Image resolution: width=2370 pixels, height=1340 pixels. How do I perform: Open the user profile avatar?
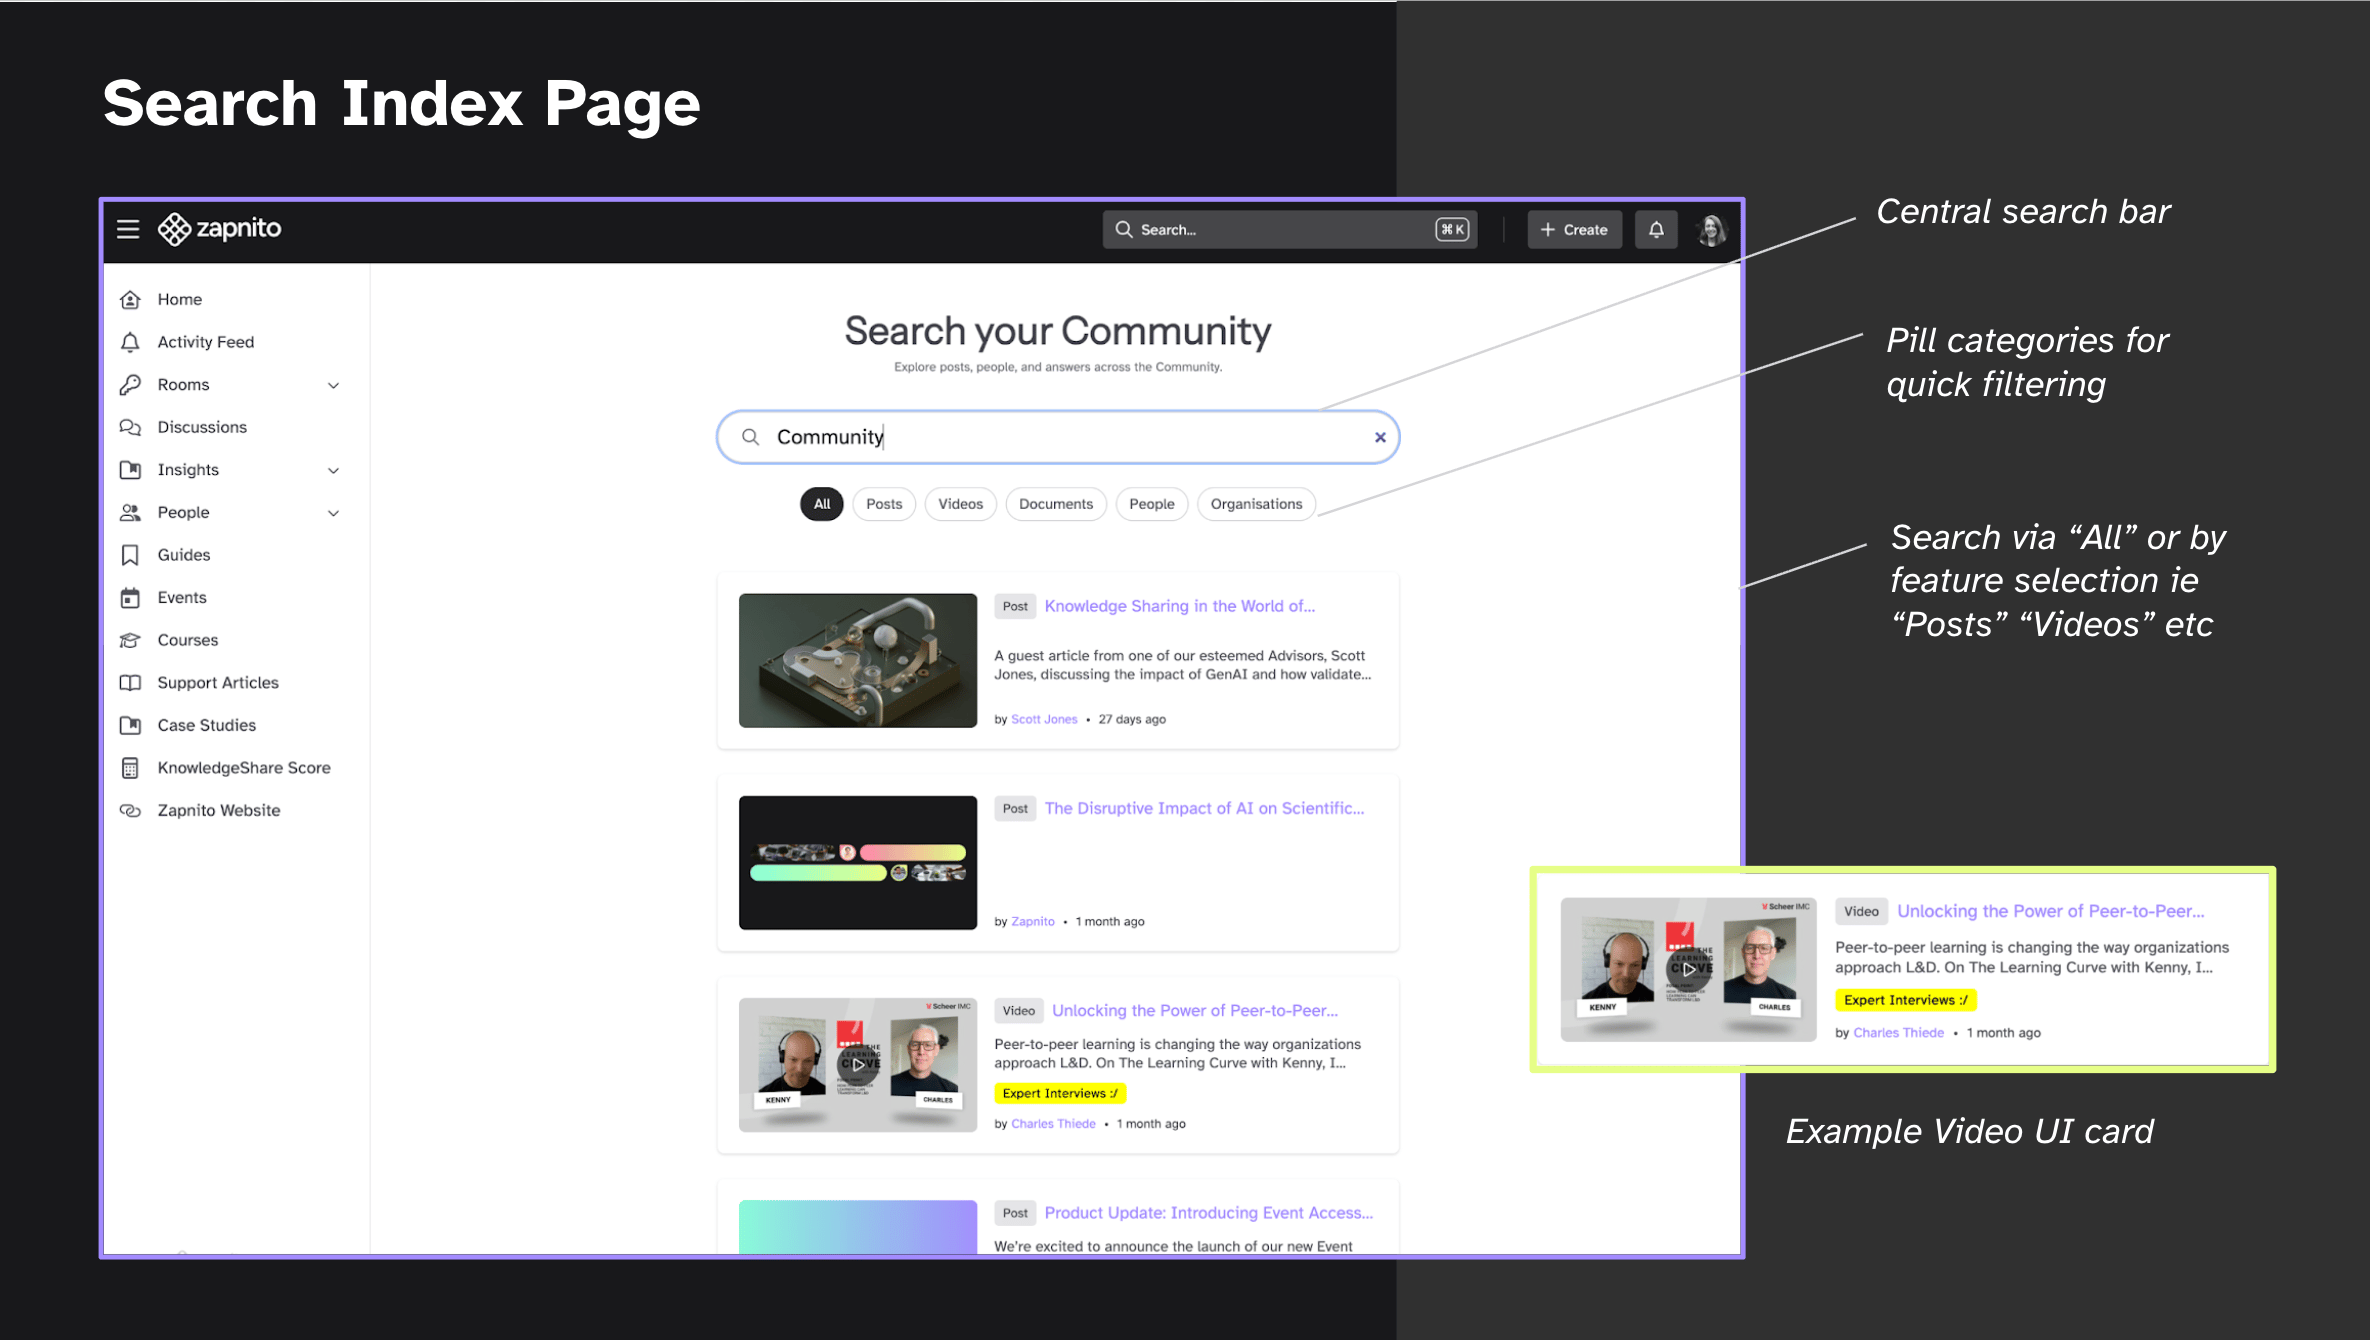coord(1711,230)
